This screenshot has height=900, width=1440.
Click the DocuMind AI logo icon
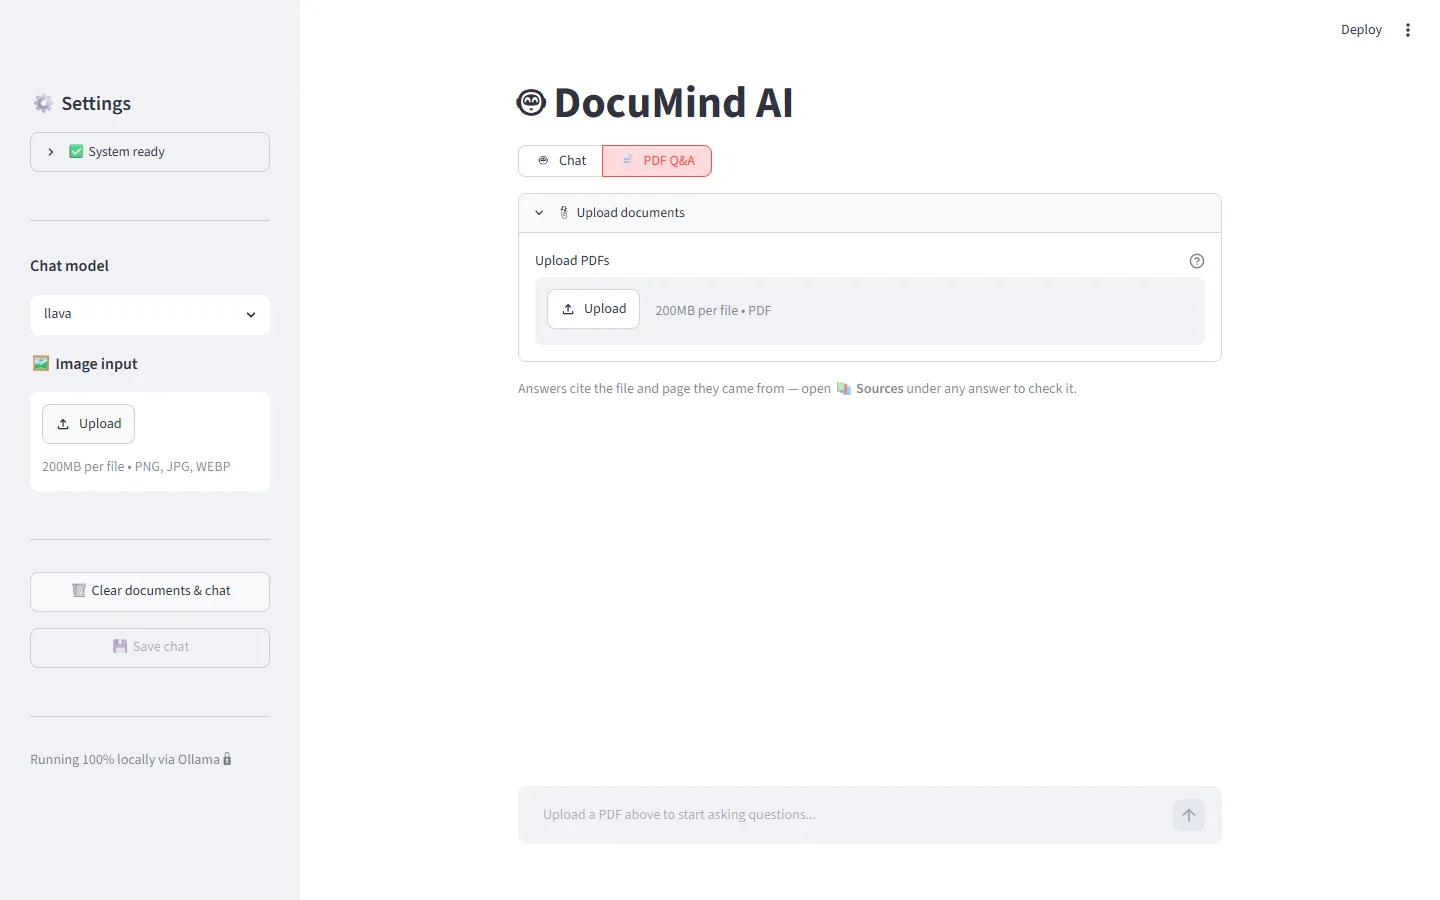[x=531, y=102]
